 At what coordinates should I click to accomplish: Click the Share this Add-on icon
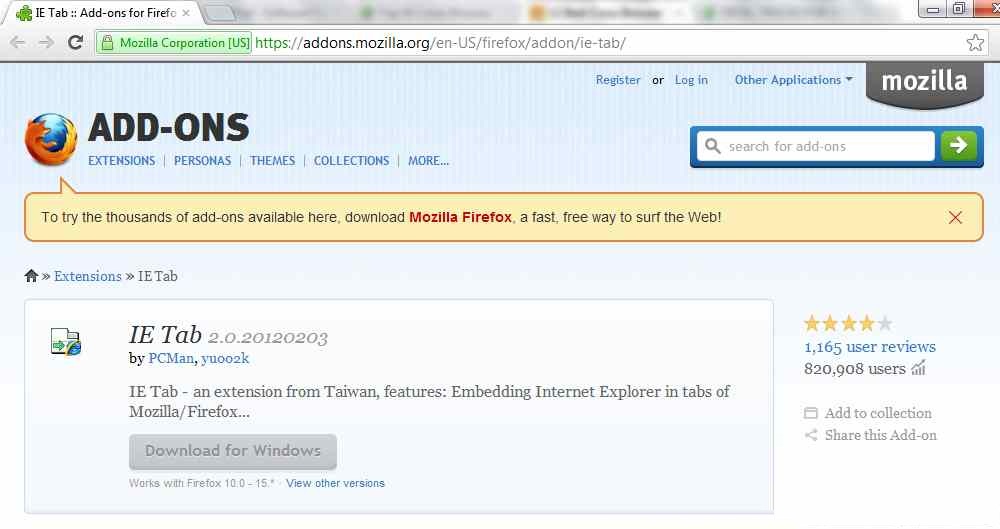[811, 435]
